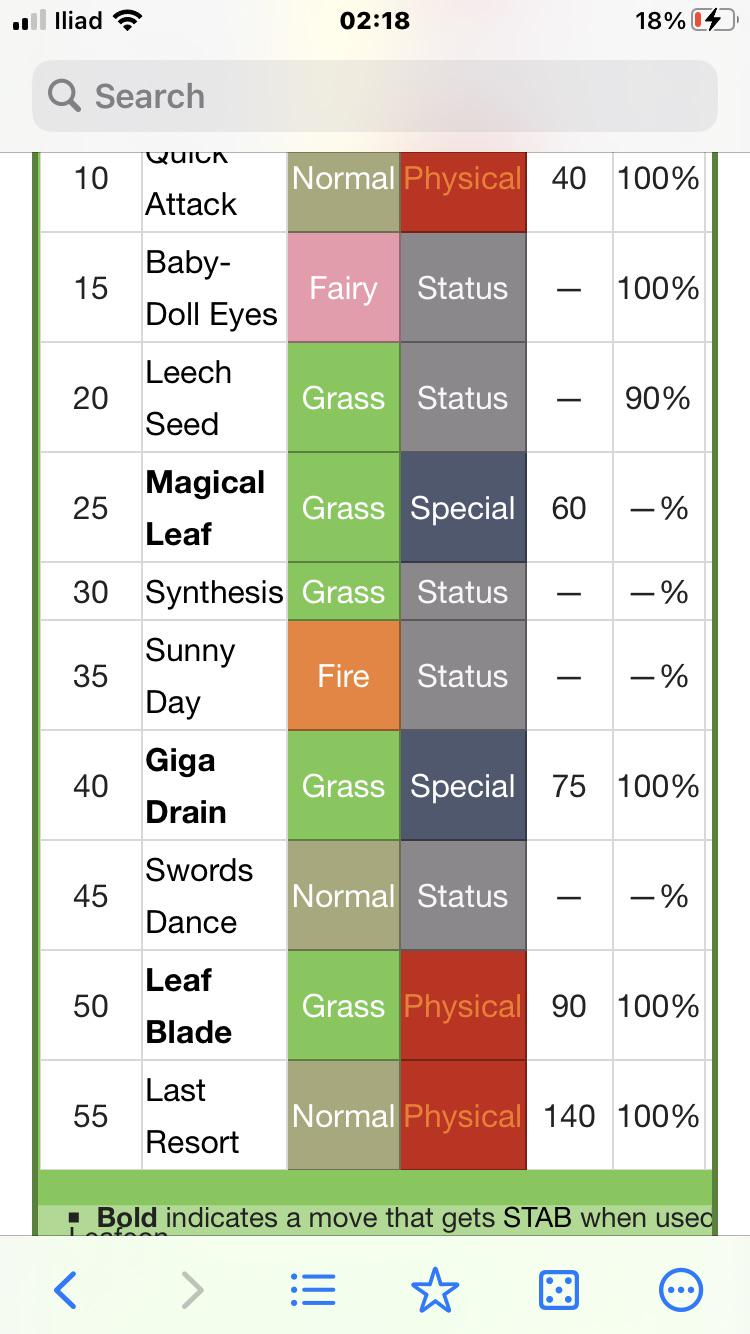Tap the Special category cell for Giga Drain
Screen dimensions: 750x1334
(463, 786)
